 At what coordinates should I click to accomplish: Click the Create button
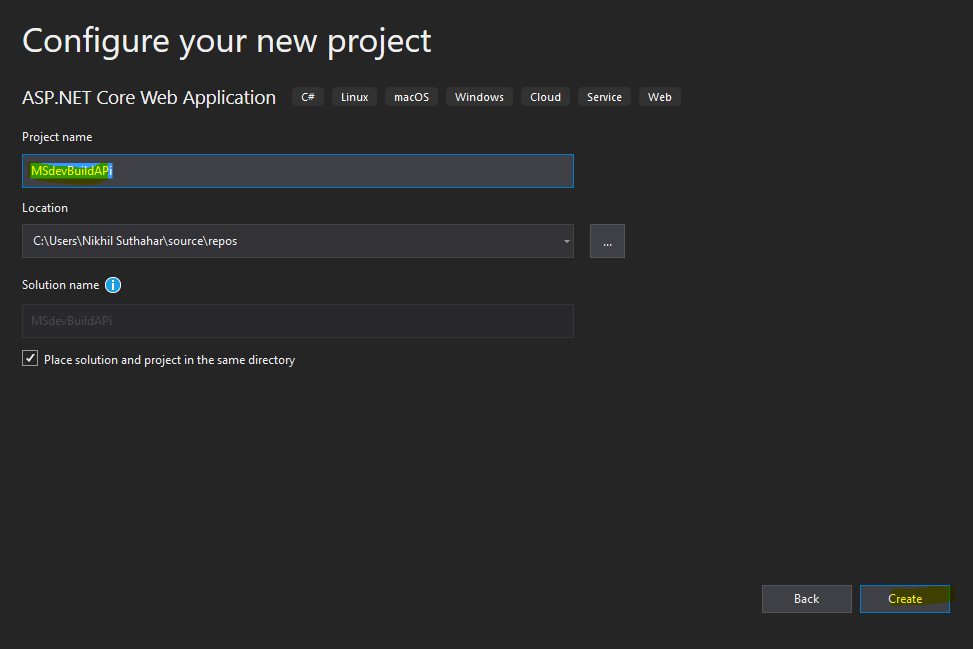click(905, 599)
